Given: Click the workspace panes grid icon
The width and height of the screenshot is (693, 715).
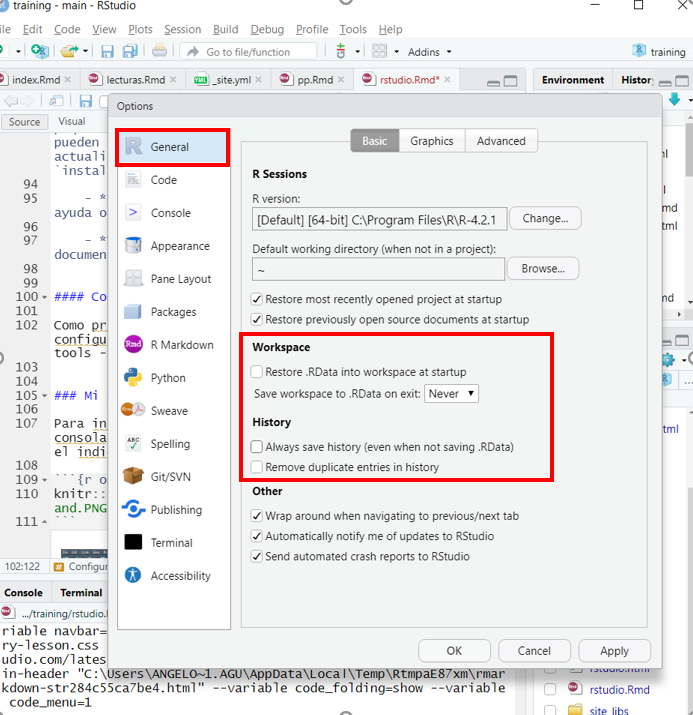Looking at the screenshot, I should pyautogui.click(x=379, y=51).
